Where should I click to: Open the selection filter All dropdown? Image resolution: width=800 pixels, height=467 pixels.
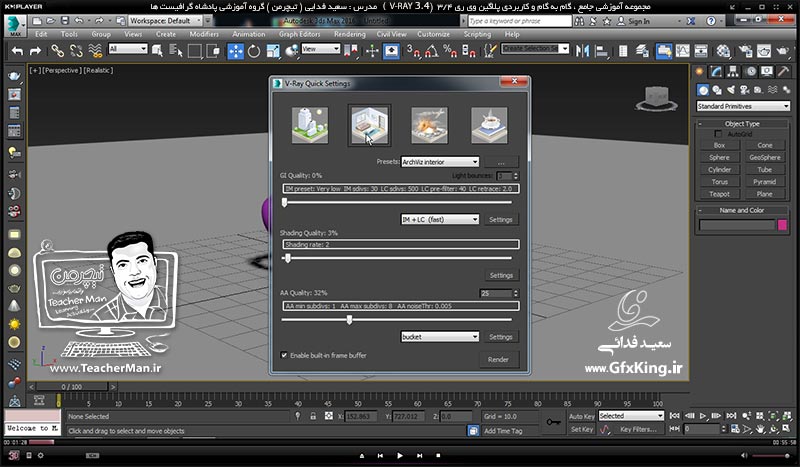[128, 49]
